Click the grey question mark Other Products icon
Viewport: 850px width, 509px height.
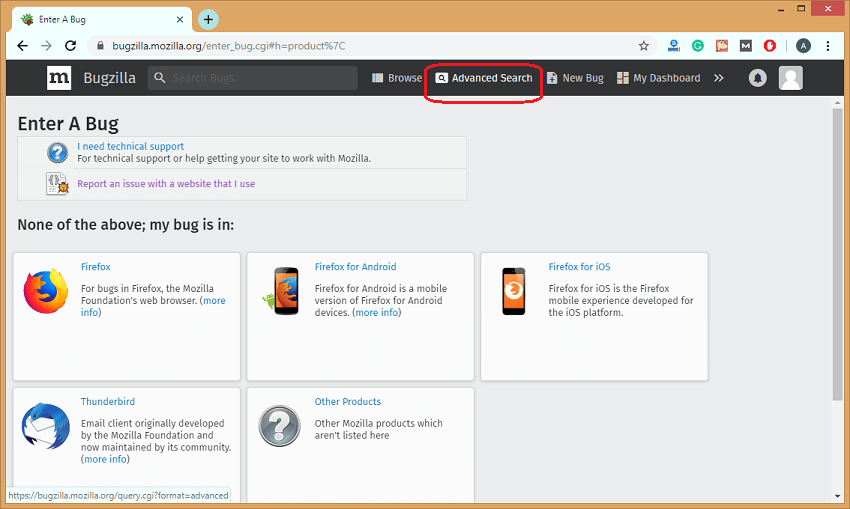(x=279, y=426)
